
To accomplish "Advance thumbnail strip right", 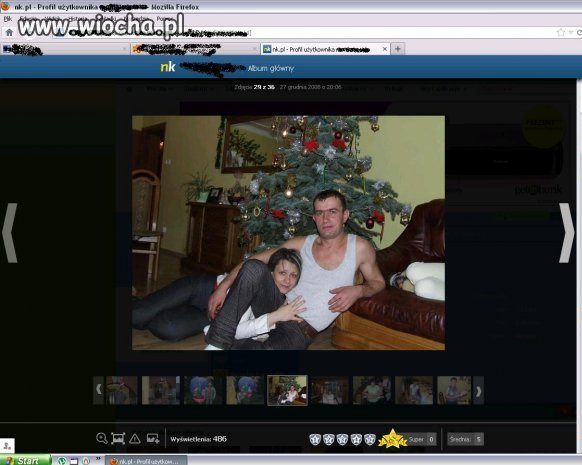I will click(x=478, y=390).
